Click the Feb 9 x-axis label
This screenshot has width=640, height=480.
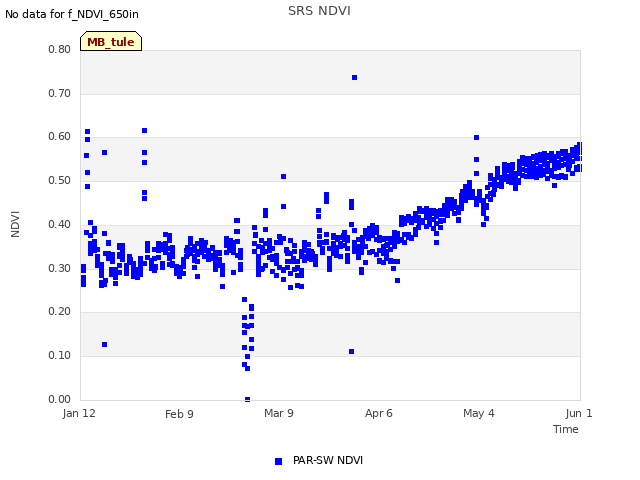pos(179,414)
